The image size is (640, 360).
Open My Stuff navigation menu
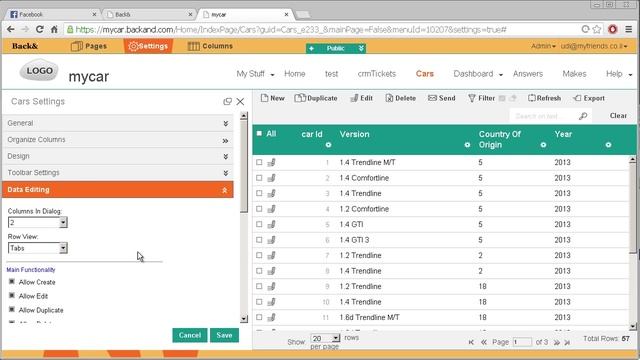pyautogui.click(x=256, y=74)
